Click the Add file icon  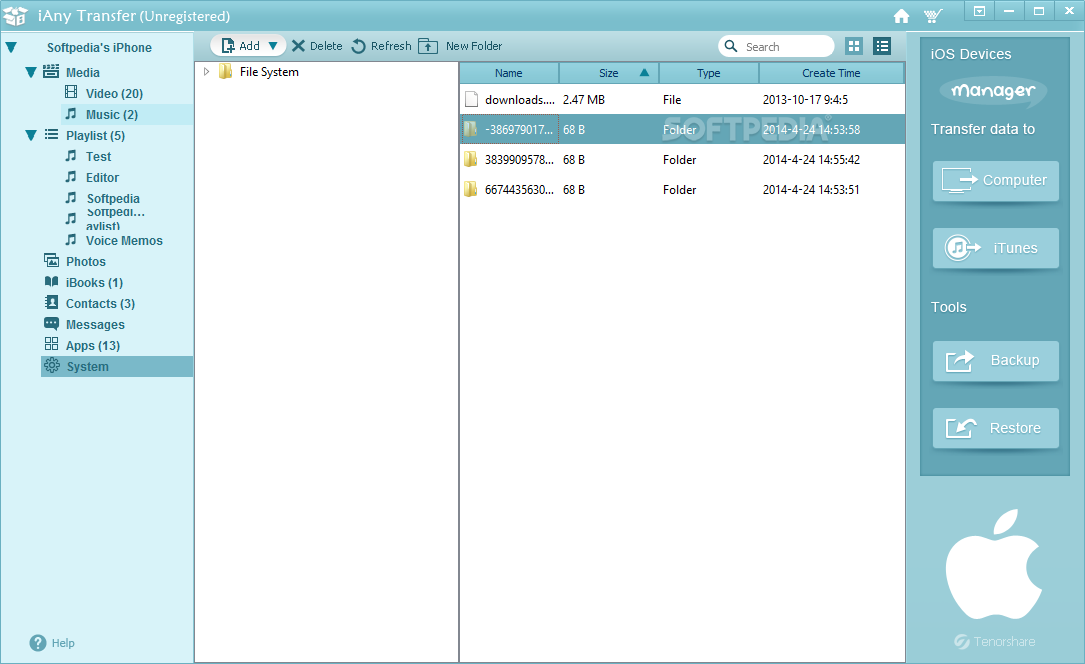[228, 46]
